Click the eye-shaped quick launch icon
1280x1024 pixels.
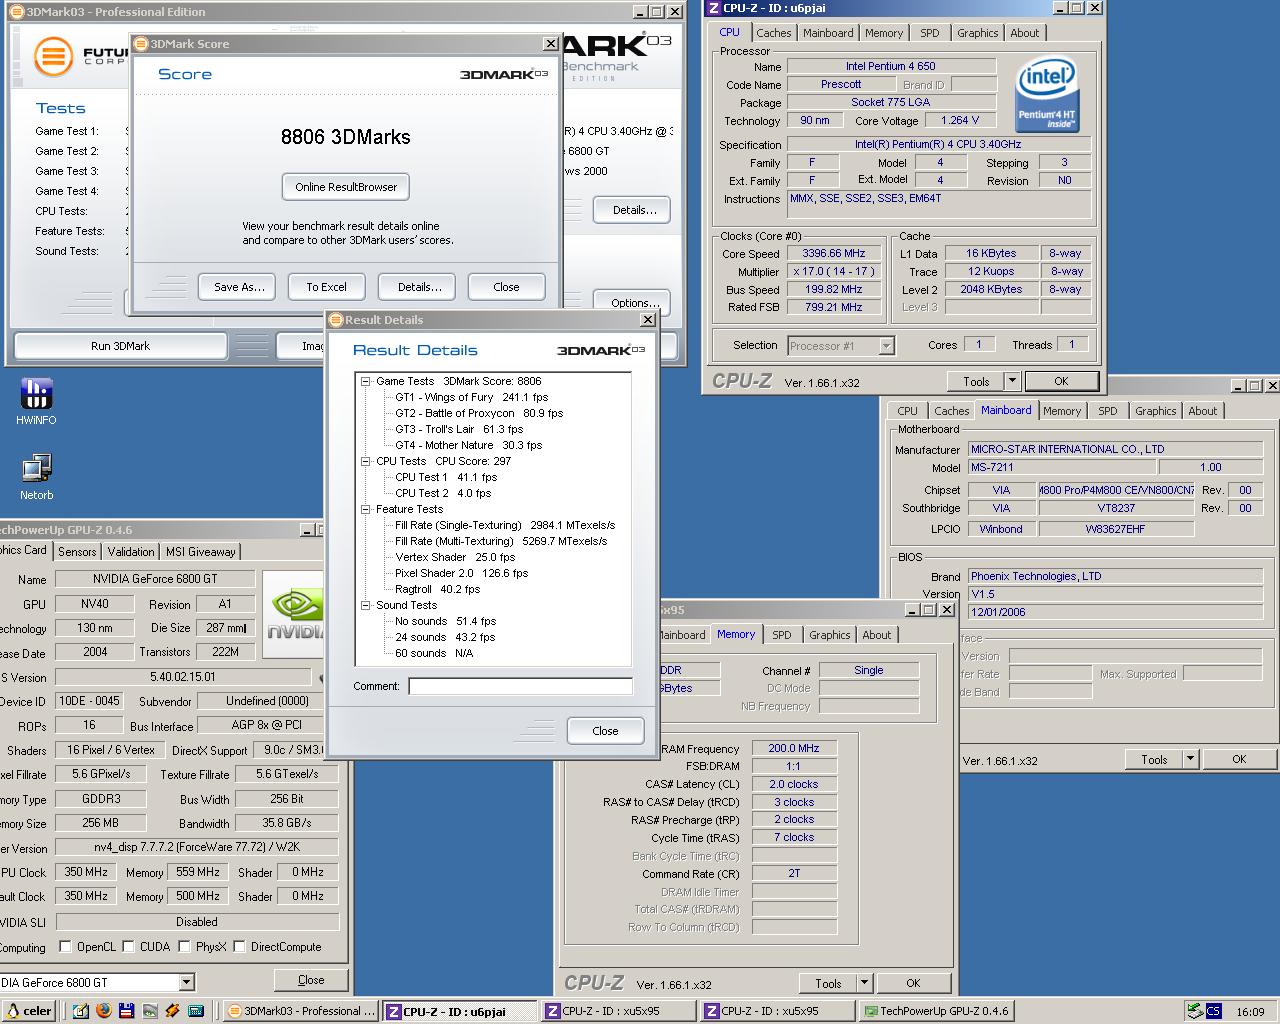(150, 1011)
